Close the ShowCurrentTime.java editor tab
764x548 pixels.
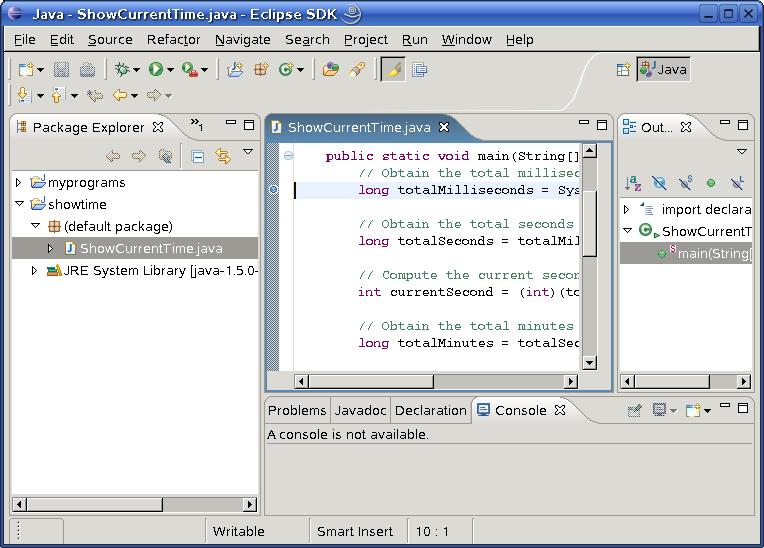point(444,127)
